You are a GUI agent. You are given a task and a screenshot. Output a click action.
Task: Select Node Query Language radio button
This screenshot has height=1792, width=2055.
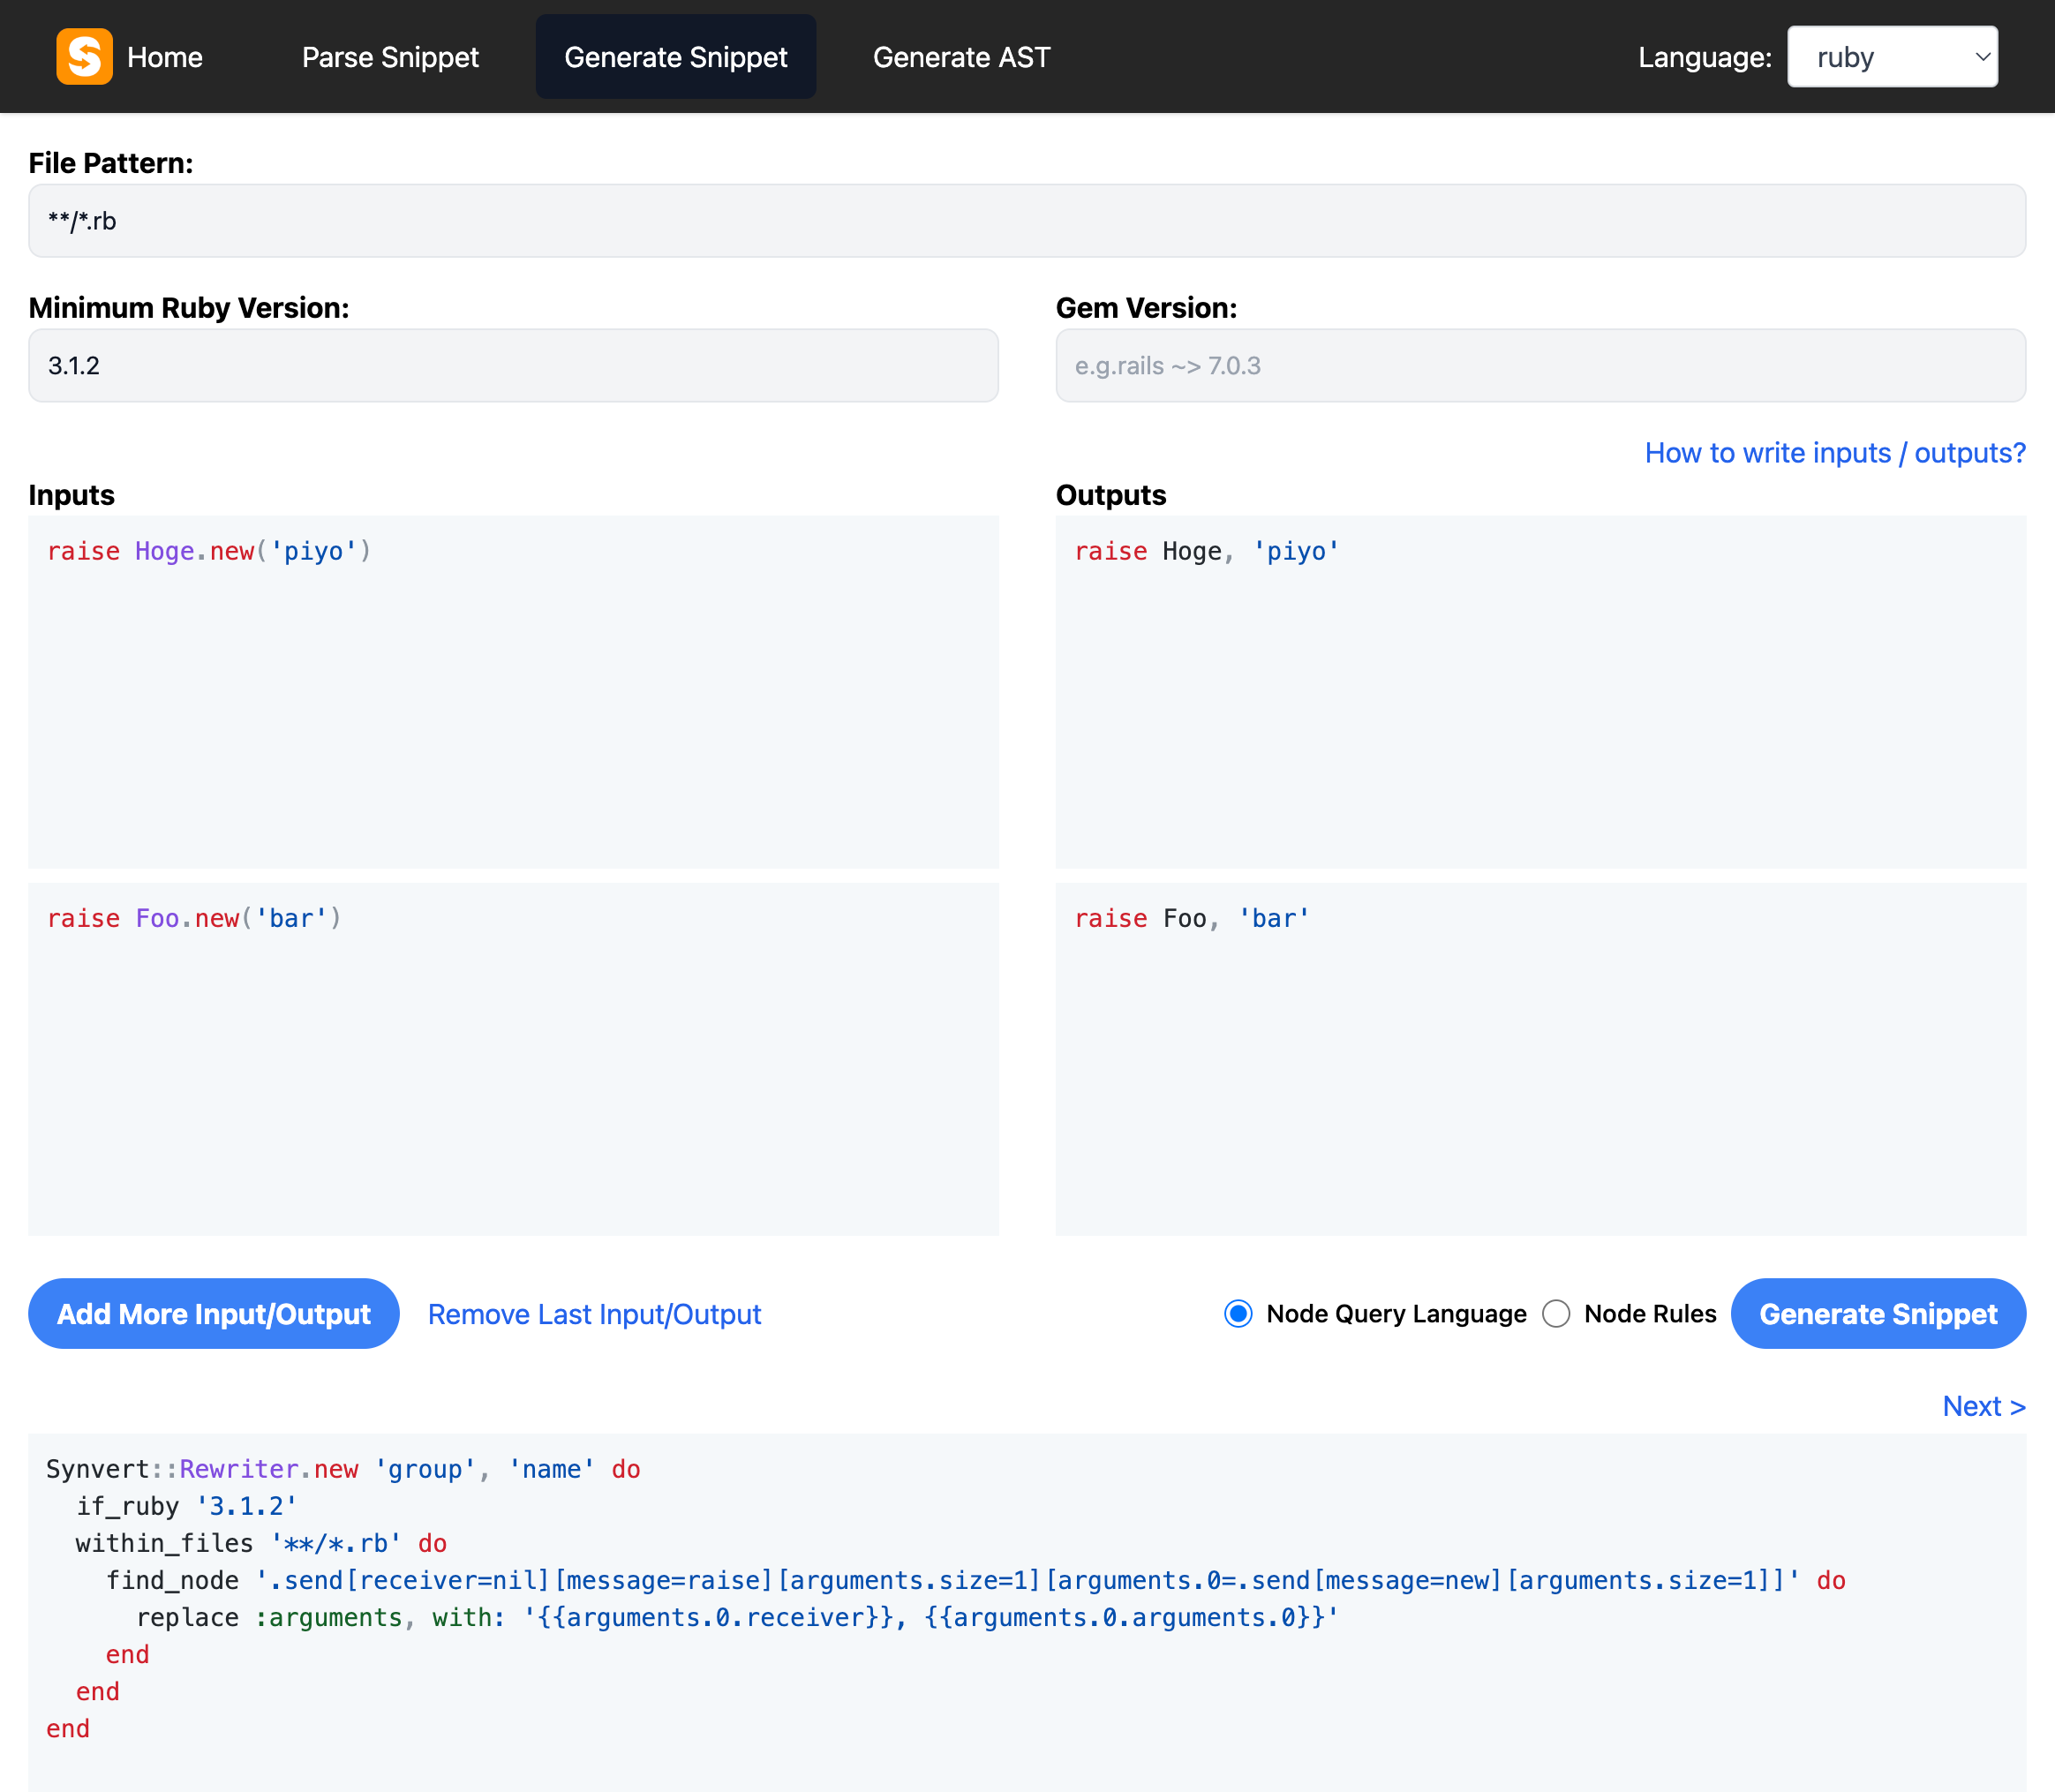[x=1238, y=1314]
